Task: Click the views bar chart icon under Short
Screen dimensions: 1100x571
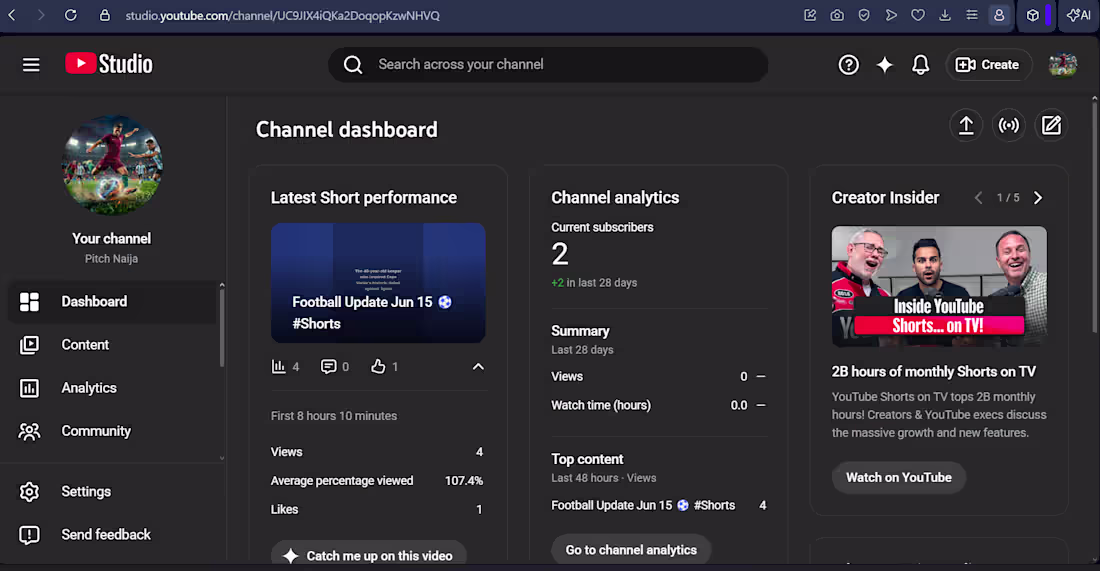Action: coord(279,366)
